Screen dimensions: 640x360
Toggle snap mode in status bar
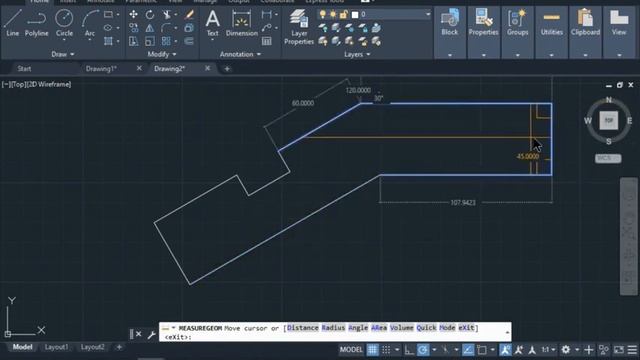pyautogui.click(x=386, y=350)
